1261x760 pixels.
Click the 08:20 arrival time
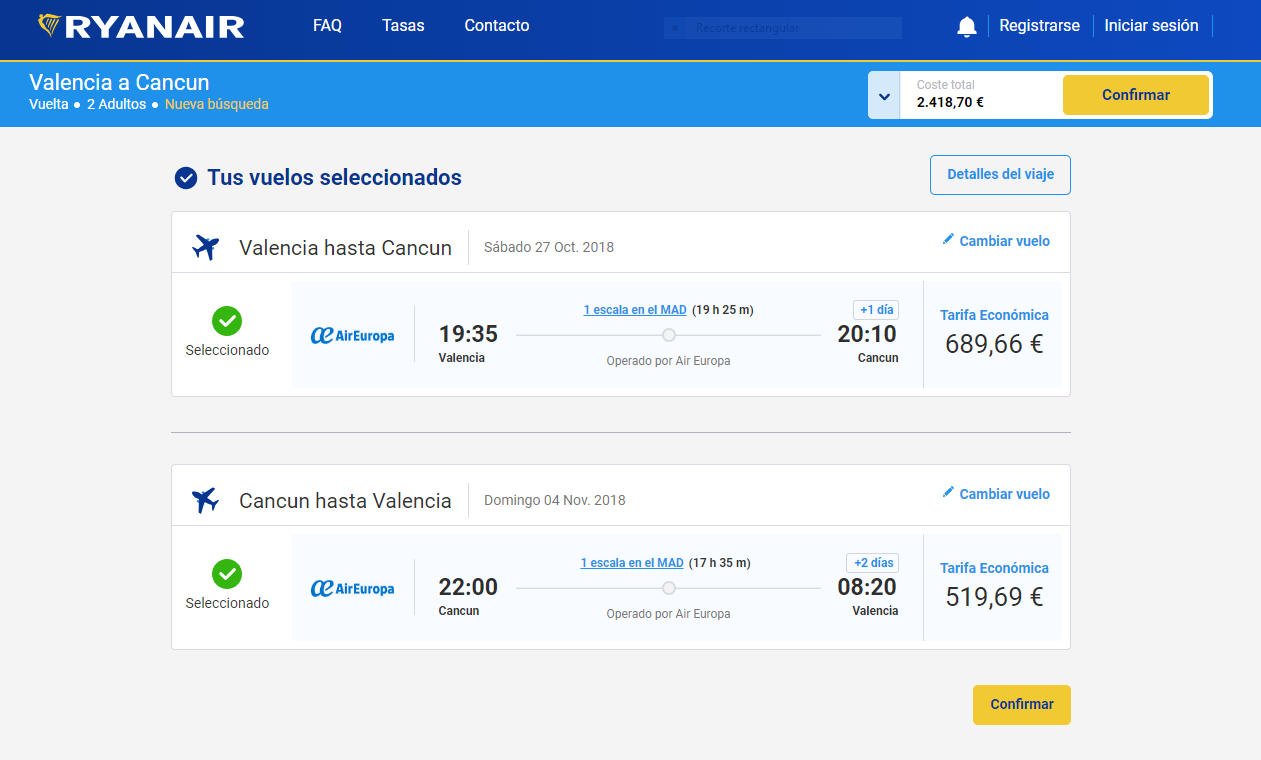pos(867,587)
